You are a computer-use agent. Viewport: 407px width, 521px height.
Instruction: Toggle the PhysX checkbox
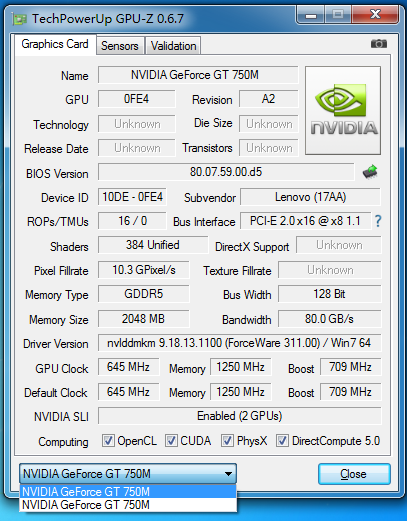[227, 441]
